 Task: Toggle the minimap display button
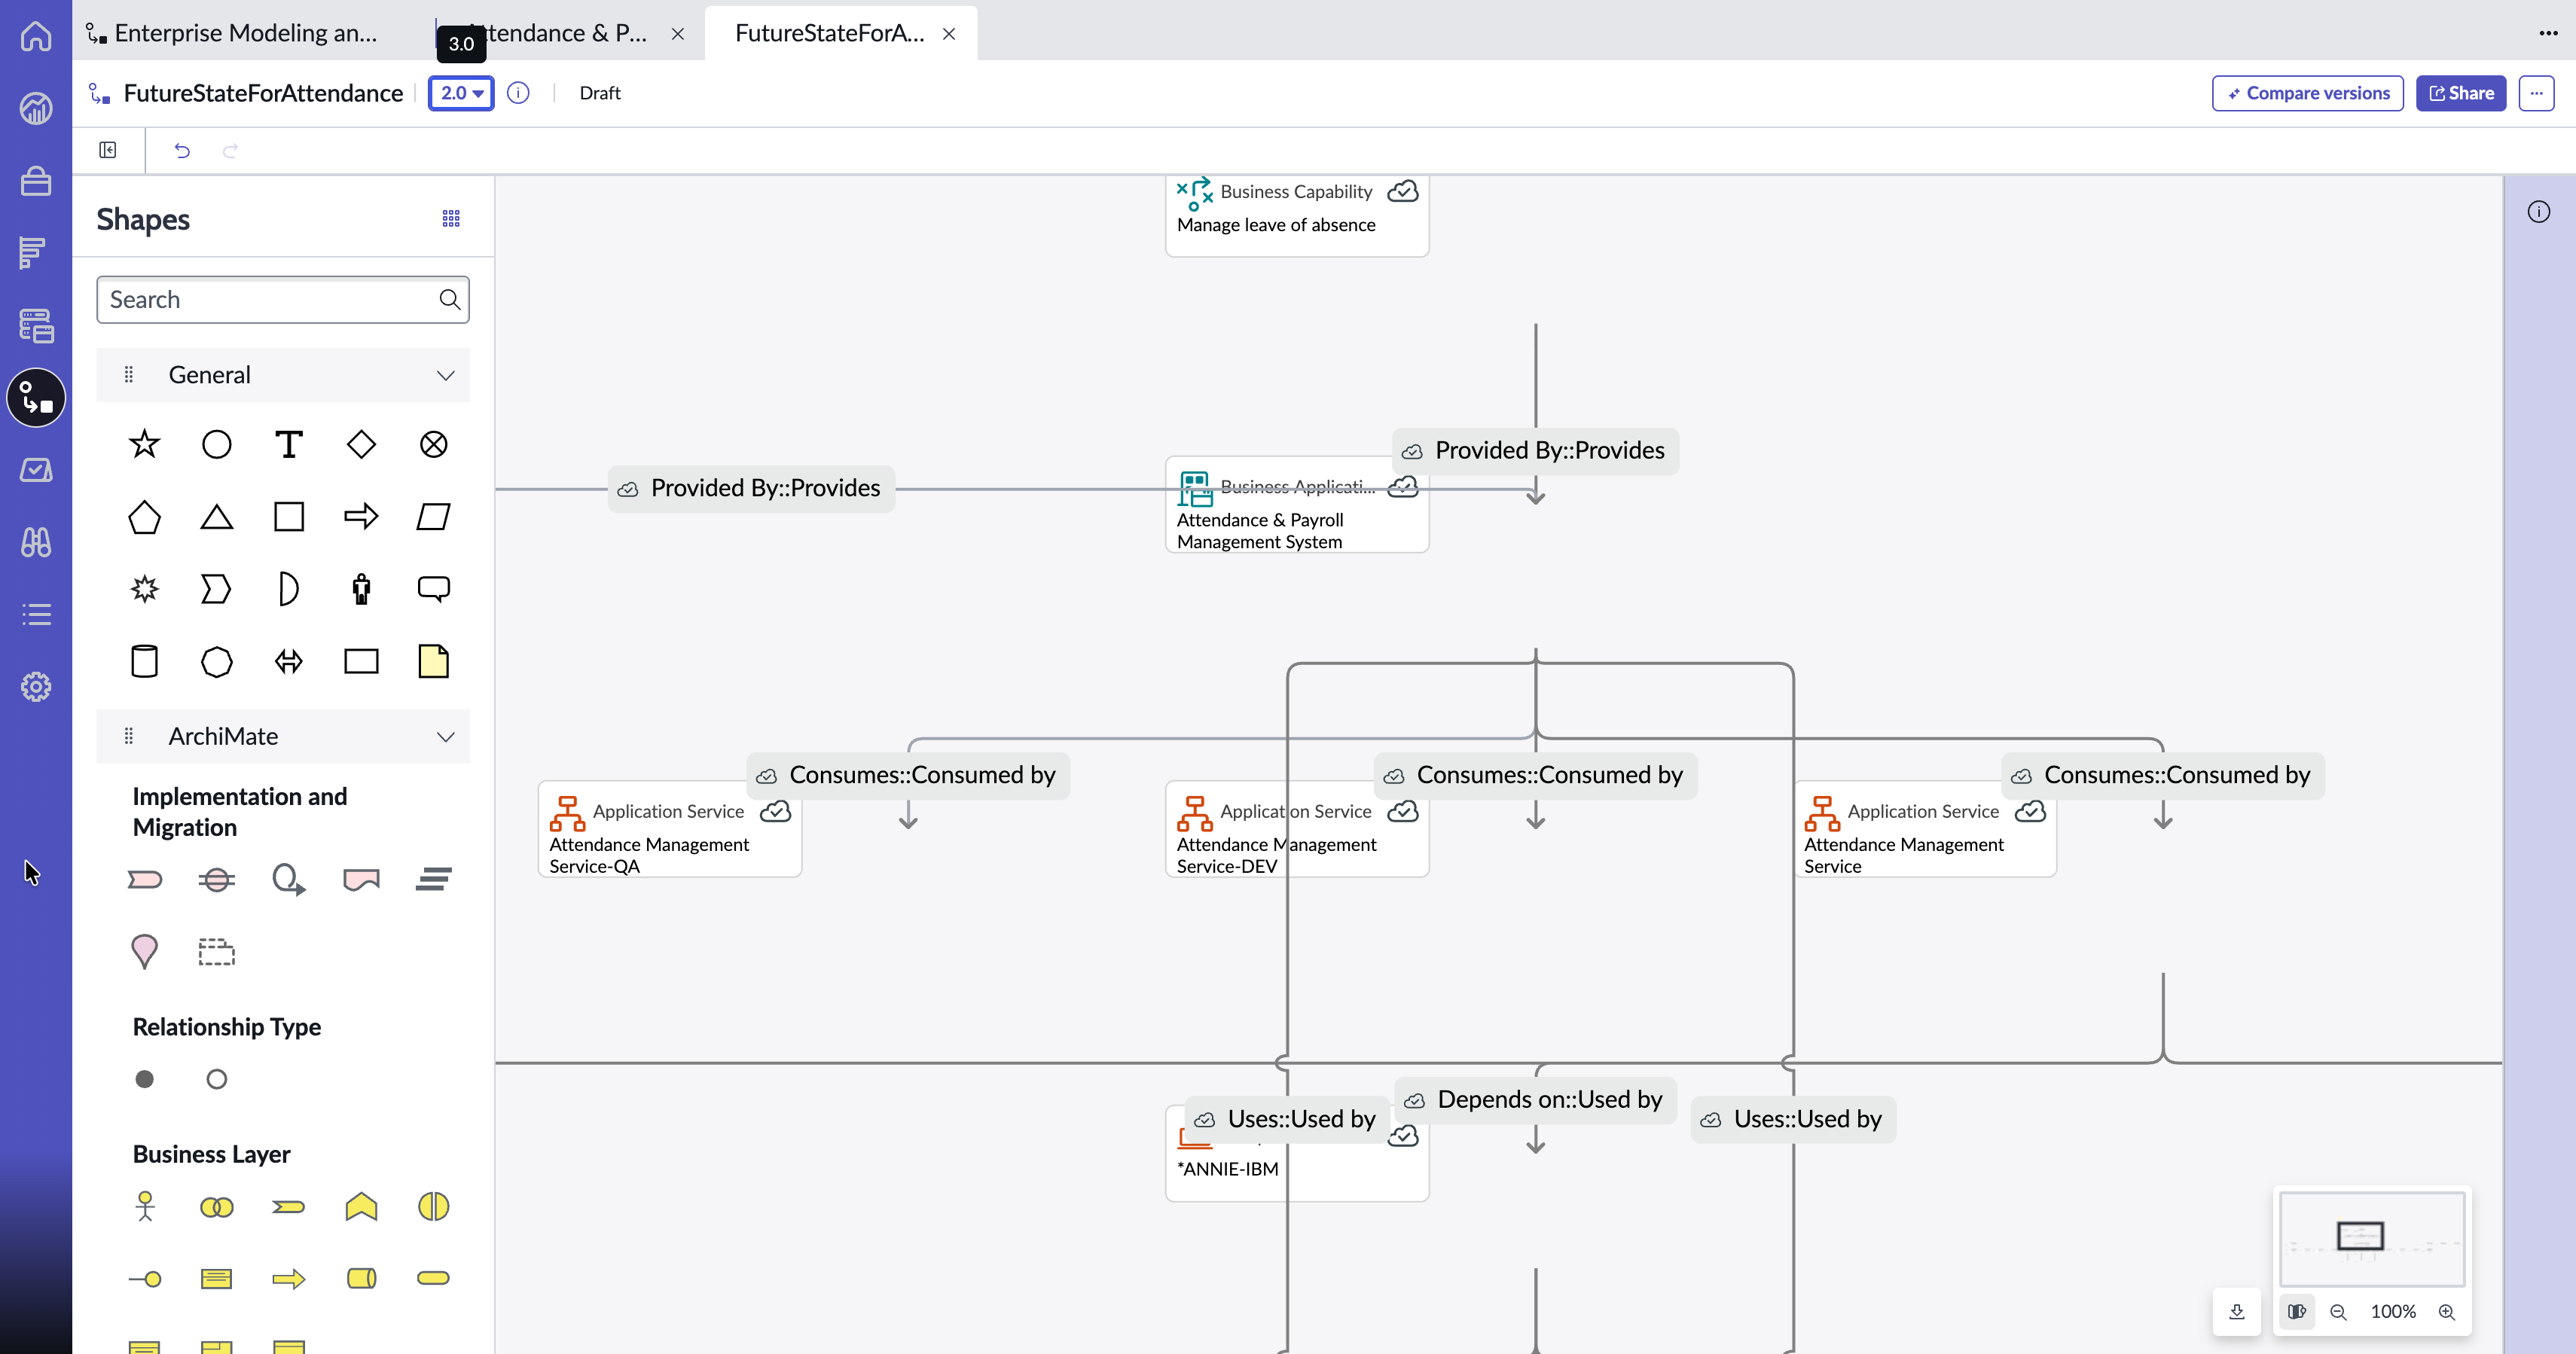point(2297,1311)
